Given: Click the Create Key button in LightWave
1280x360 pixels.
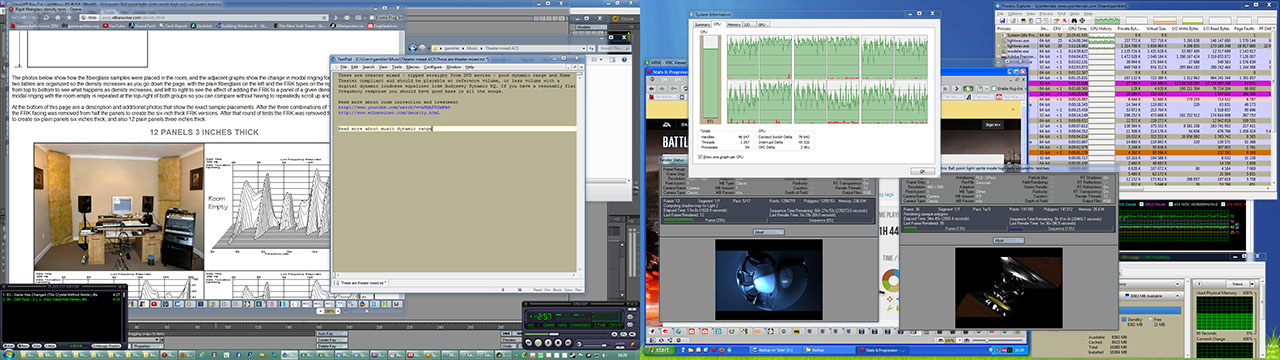Looking at the screenshot, I should (x=332, y=340).
